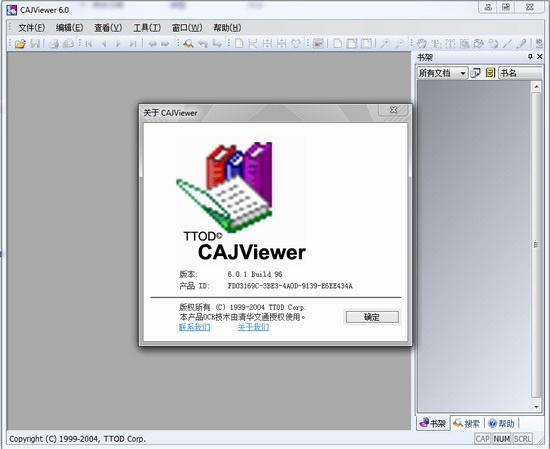
Task: Click the yellow list icon in 书架 panel
Action: coord(490,73)
